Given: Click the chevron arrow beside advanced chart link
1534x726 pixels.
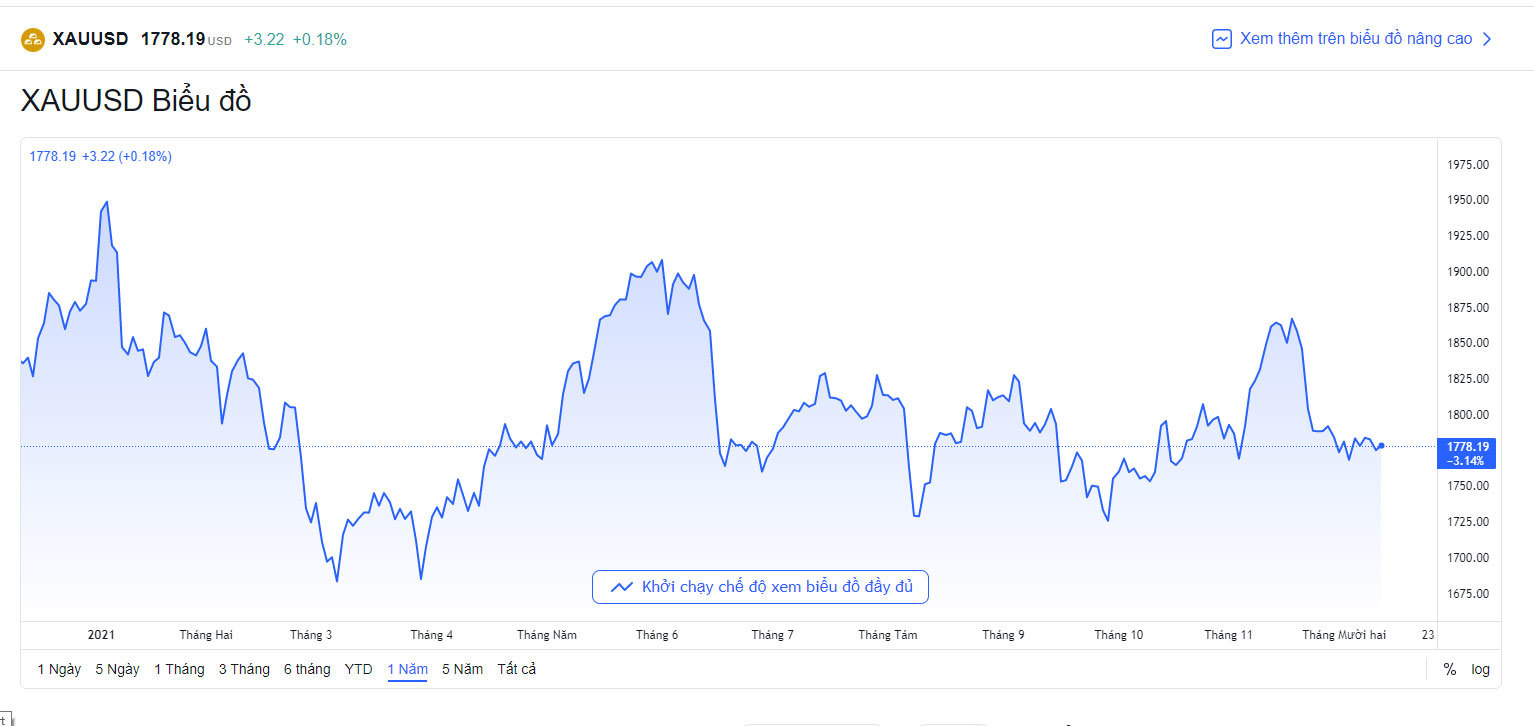Looking at the screenshot, I should click(x=1487, y=39).
